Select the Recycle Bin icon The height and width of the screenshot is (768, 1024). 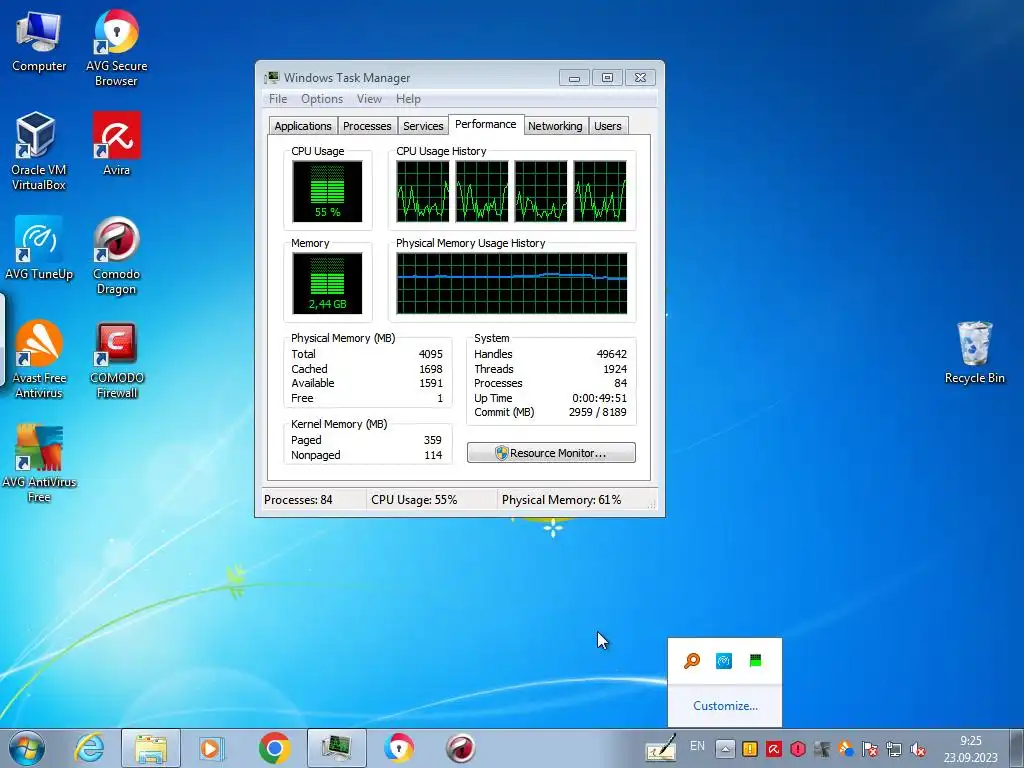974,353
